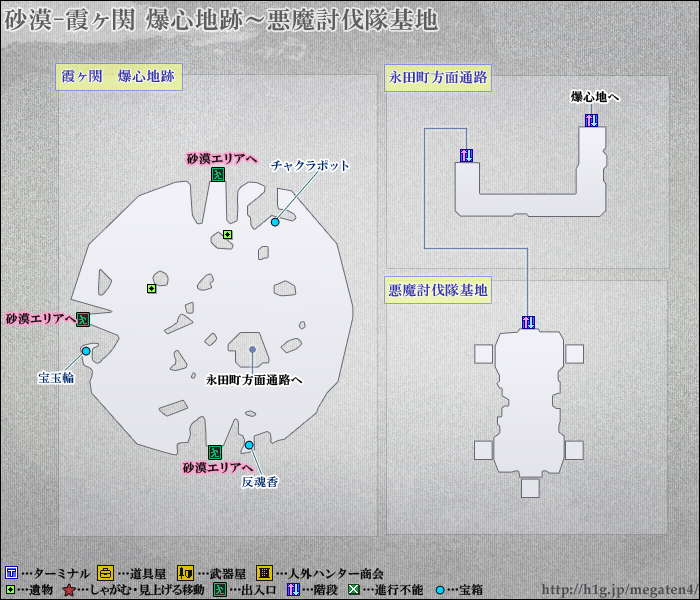Click the 永田町方面通路 section header
The width and height of the screenshot is (700, 600).
[x=438, y=77]
